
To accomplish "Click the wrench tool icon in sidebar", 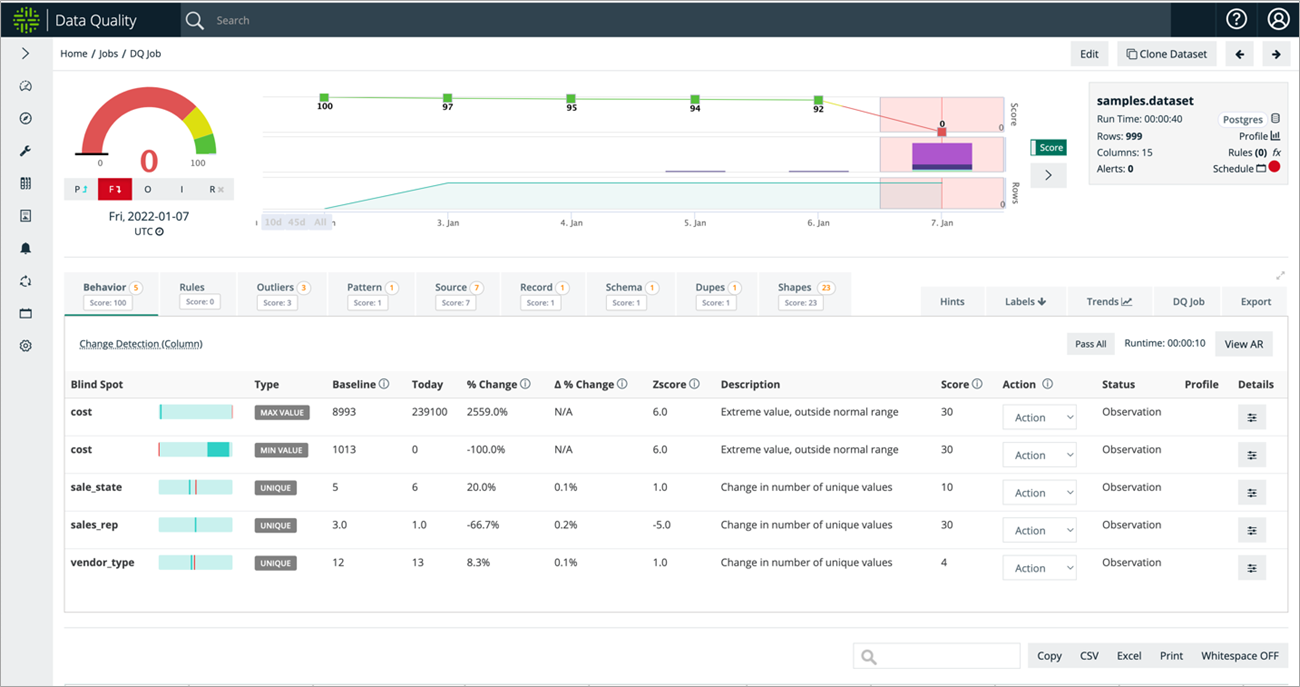I will click(x=26, y=151).
